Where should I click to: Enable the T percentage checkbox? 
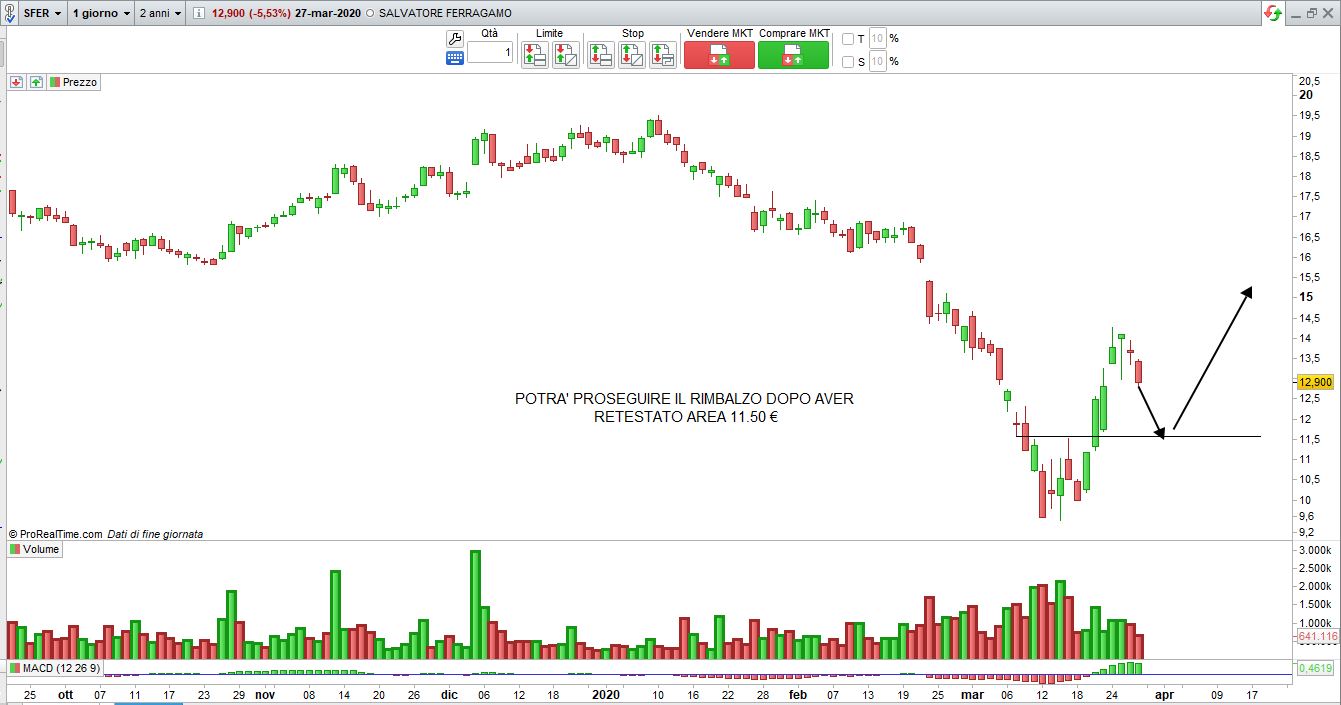848,39
